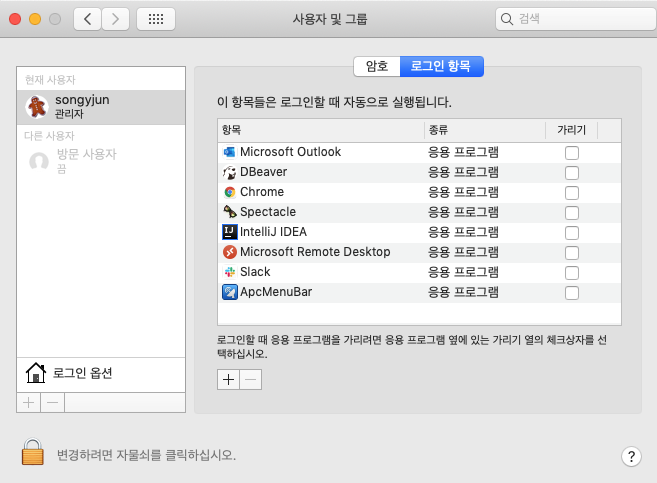Click the IntelliJ IDEA app icon

tap(229, 232)
